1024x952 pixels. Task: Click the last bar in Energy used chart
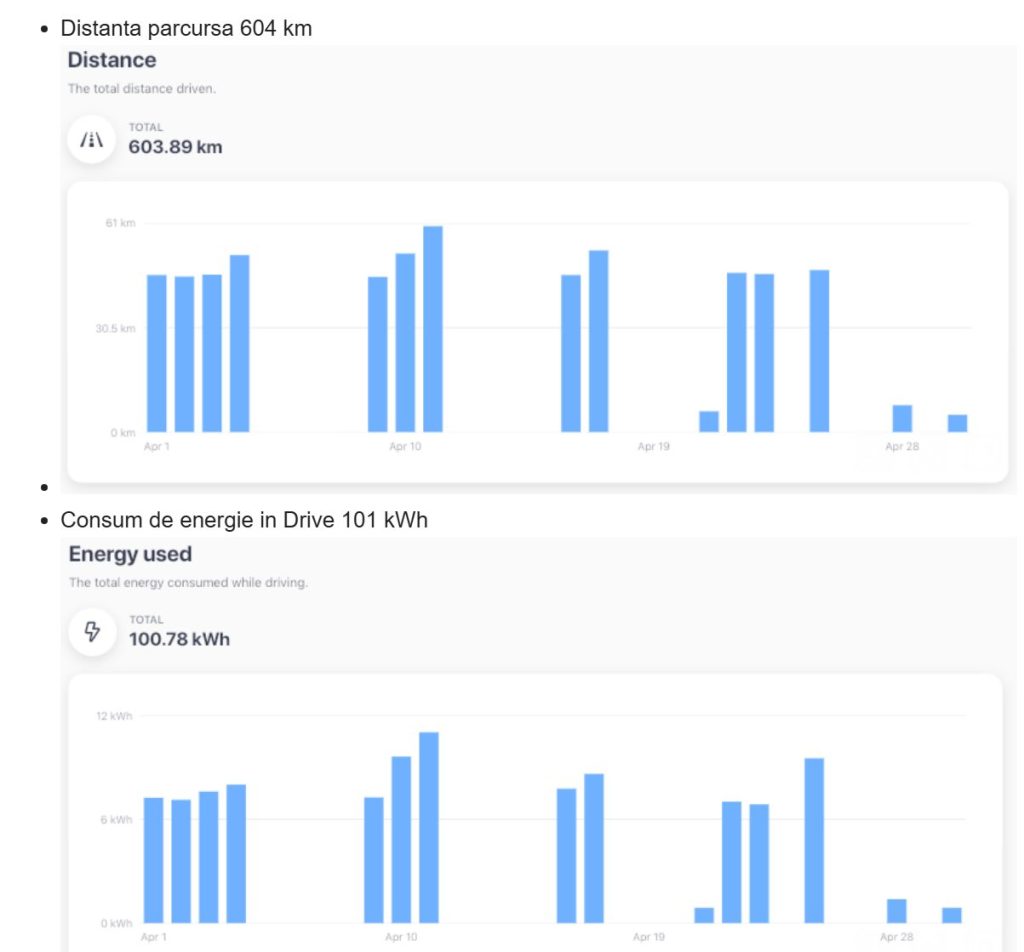click(952, 915)
